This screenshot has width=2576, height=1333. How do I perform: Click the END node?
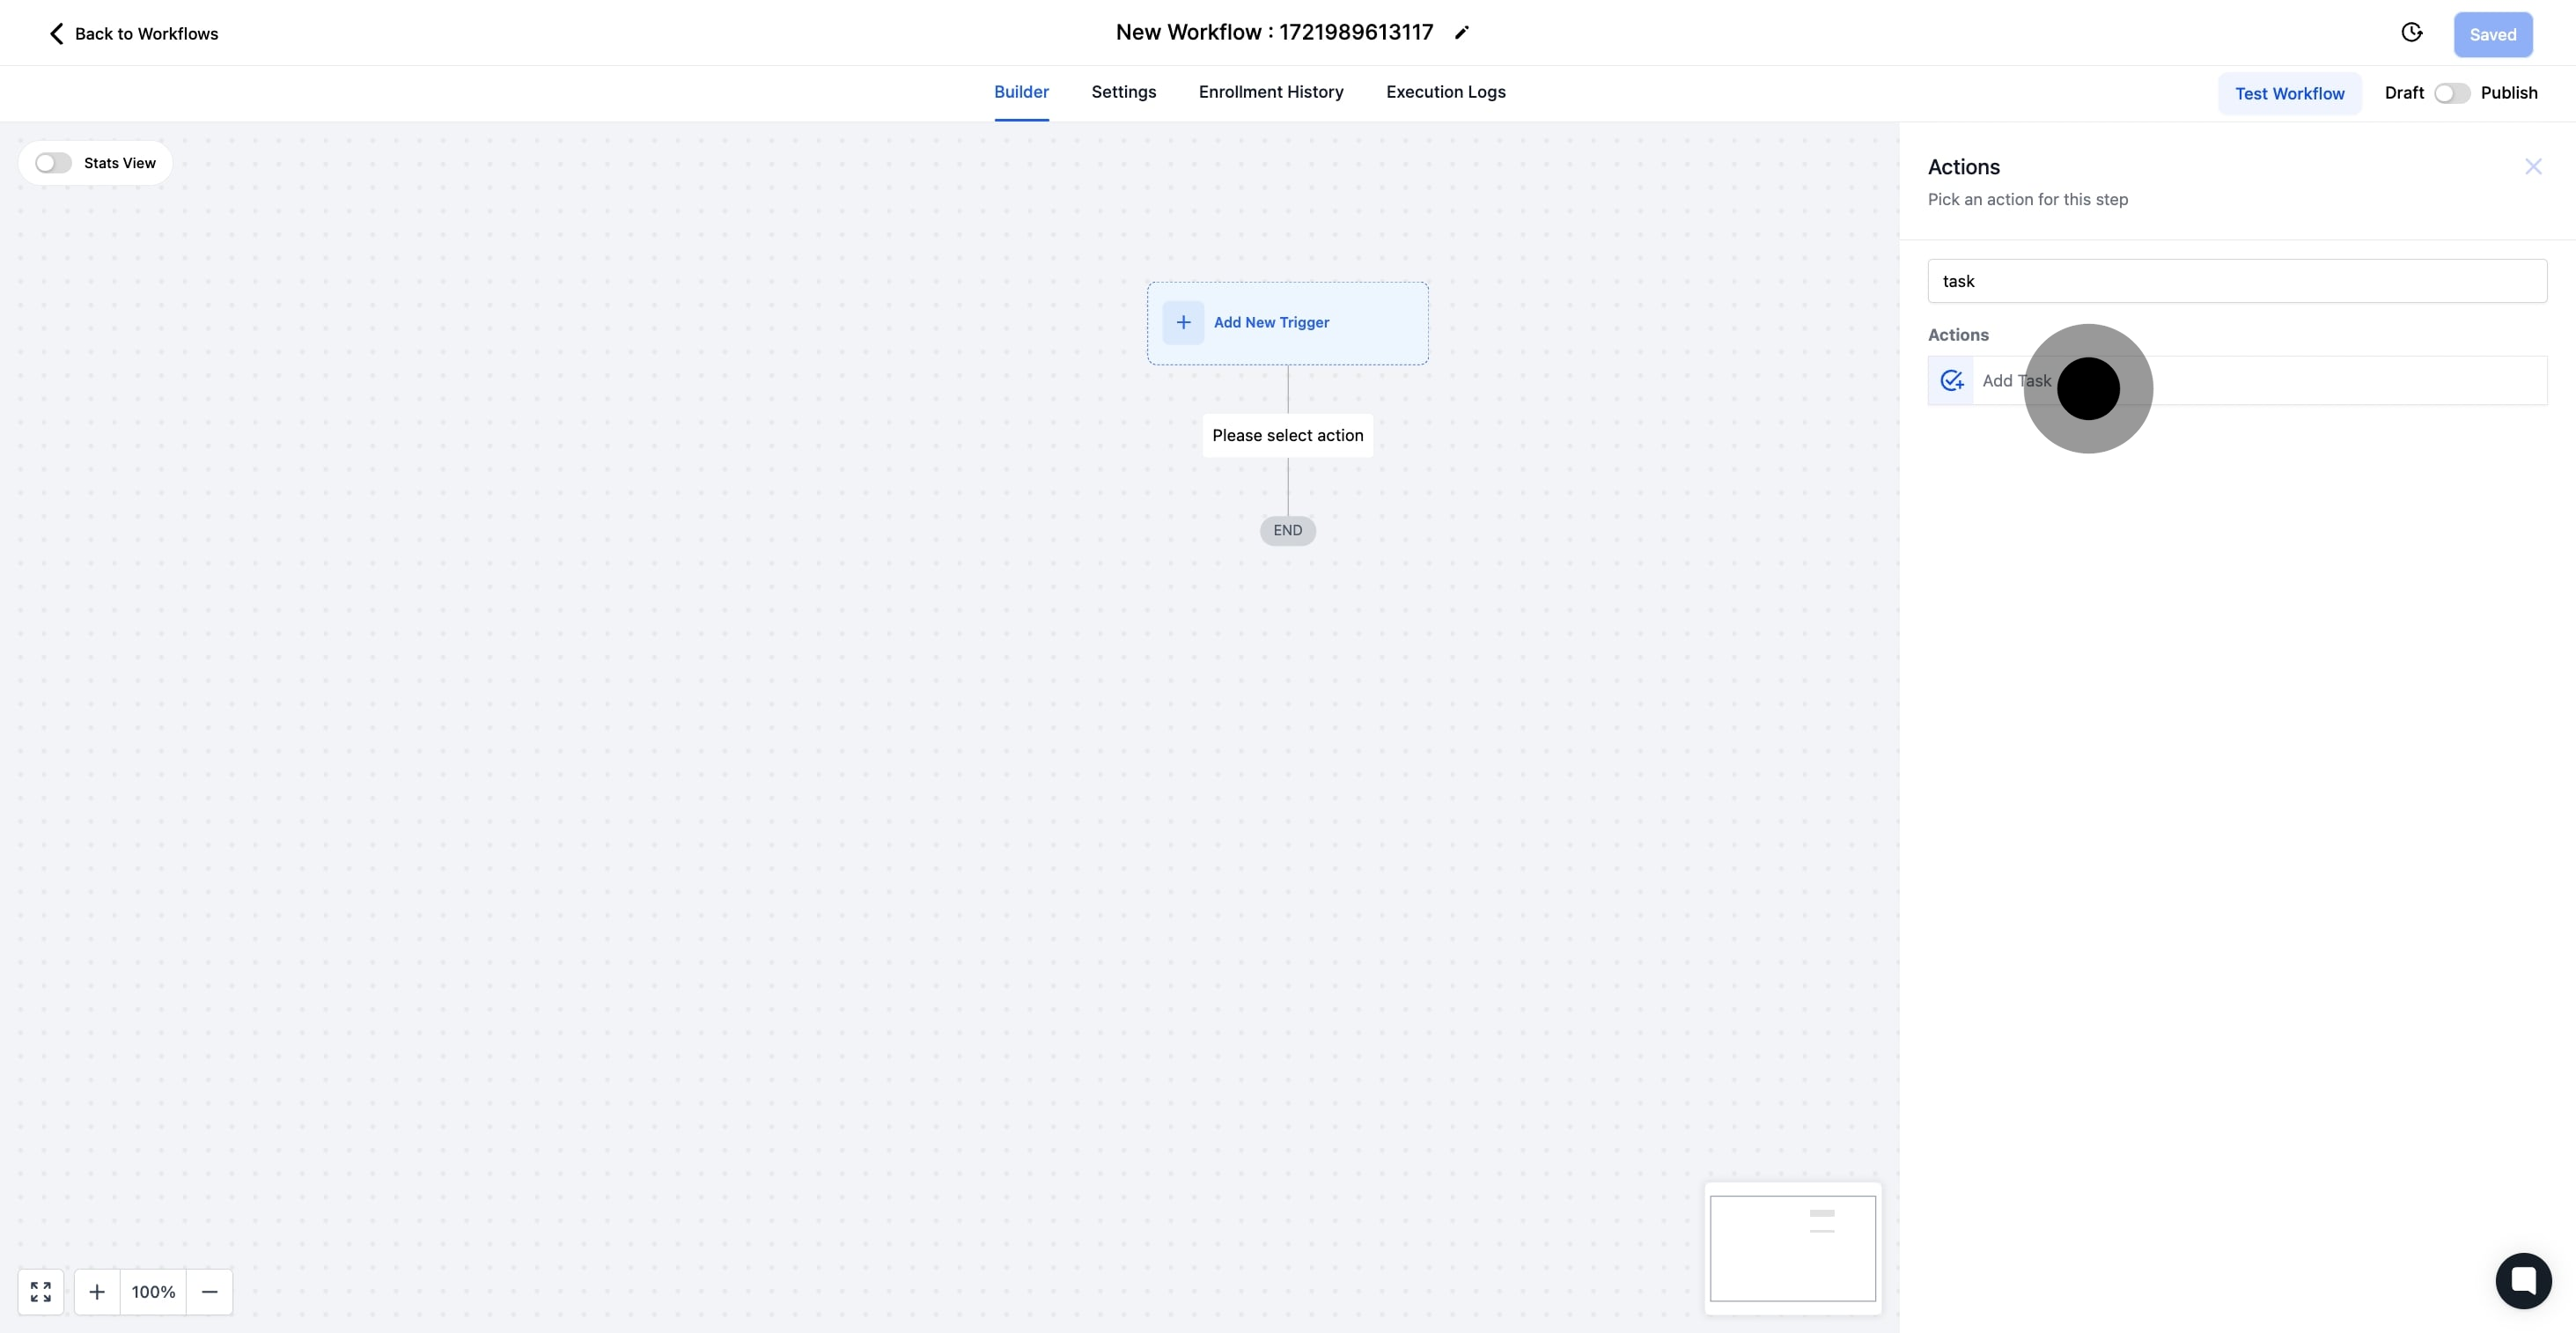1288,531
